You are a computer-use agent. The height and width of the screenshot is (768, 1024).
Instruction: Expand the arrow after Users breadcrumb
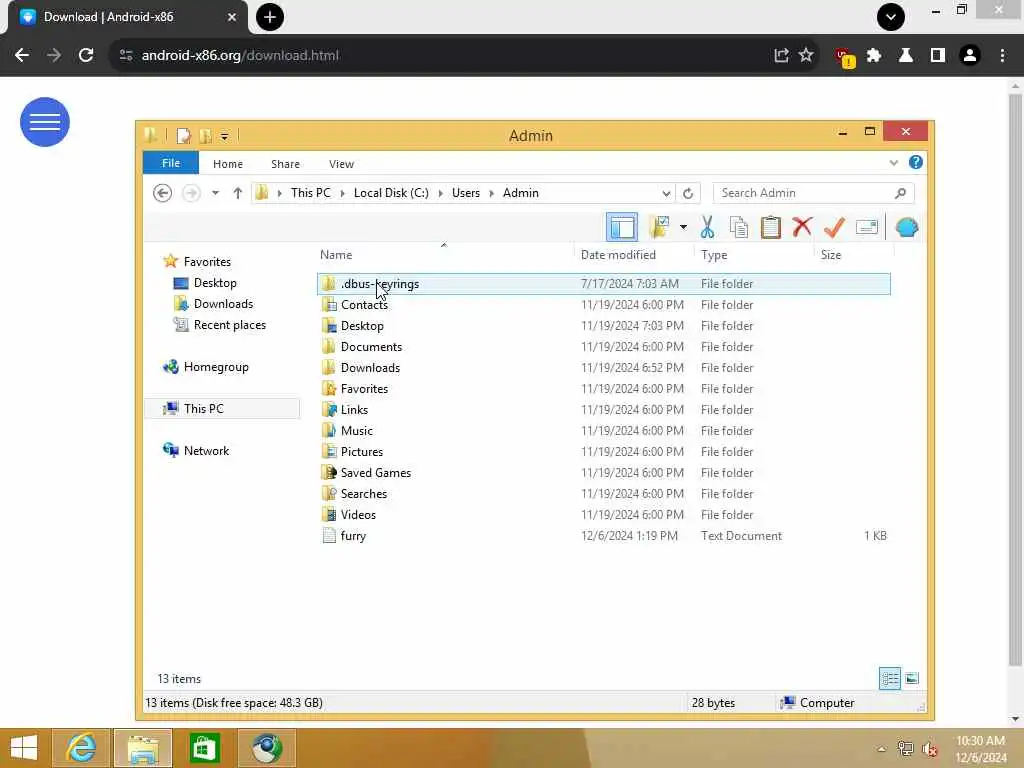[491, 193]
